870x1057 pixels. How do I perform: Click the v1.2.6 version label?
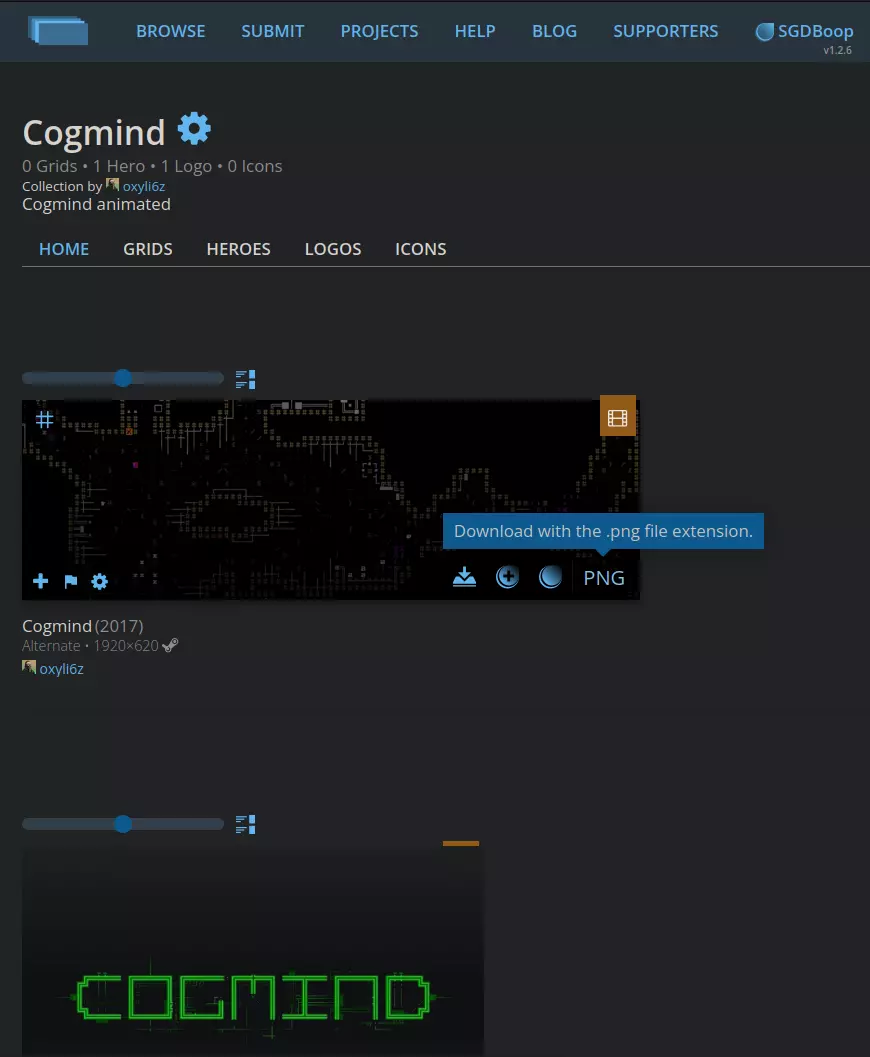point(837,50)
